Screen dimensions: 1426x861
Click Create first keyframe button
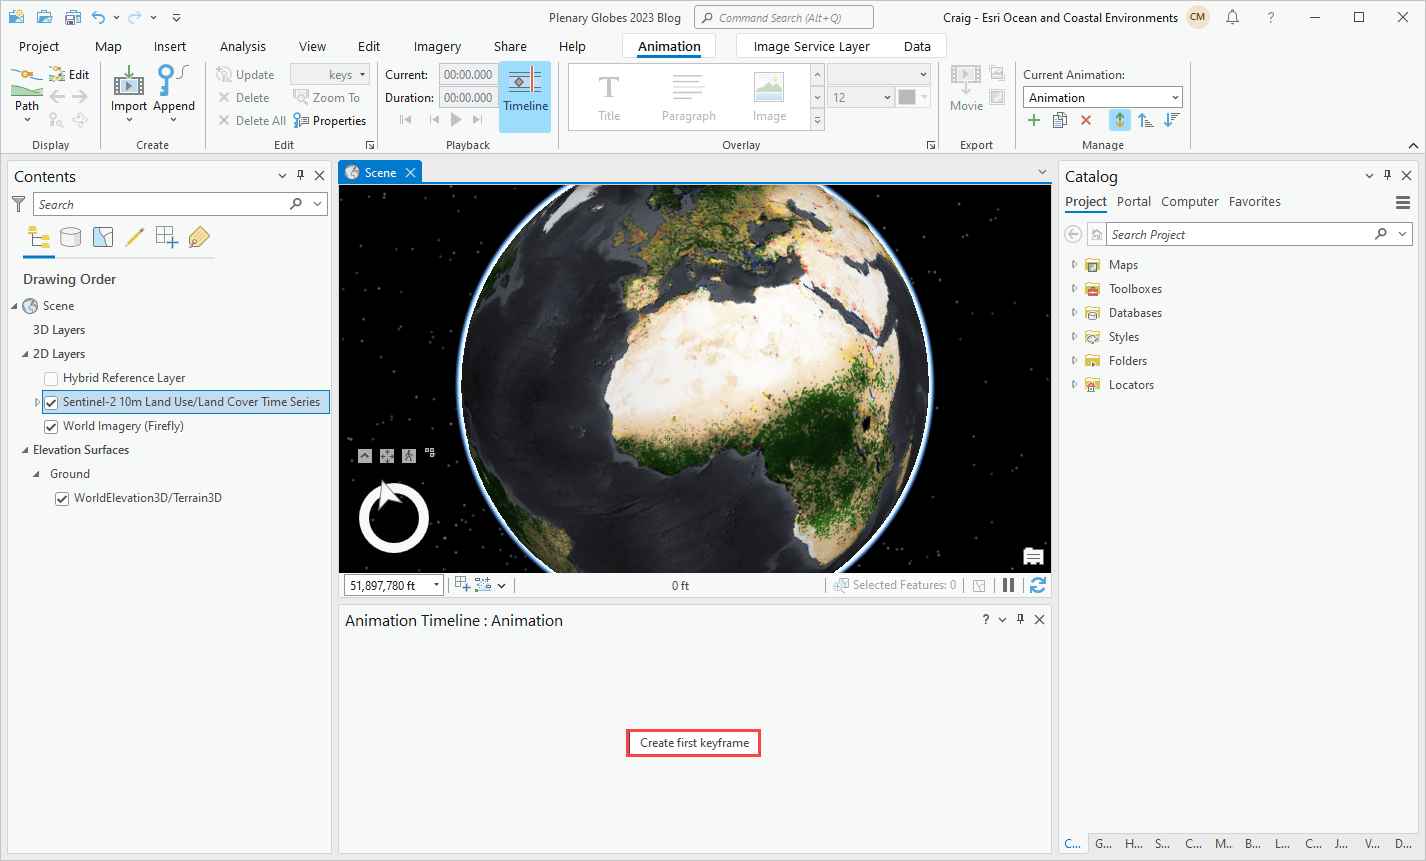[x=694, y=743]
